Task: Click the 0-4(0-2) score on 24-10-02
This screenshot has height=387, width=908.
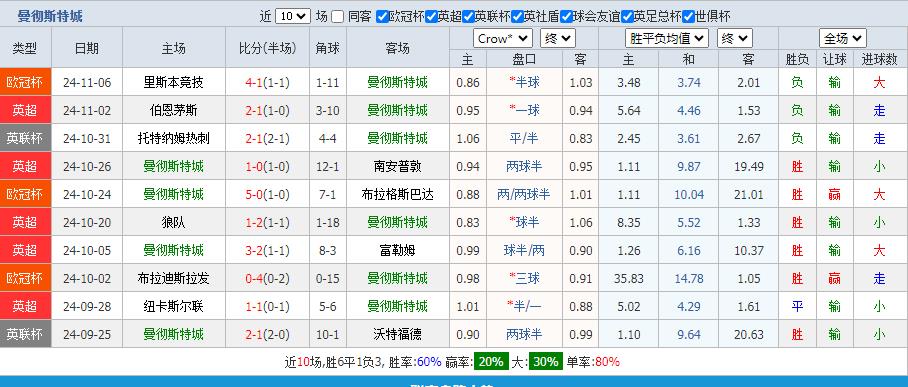Action: coord(268,278)
